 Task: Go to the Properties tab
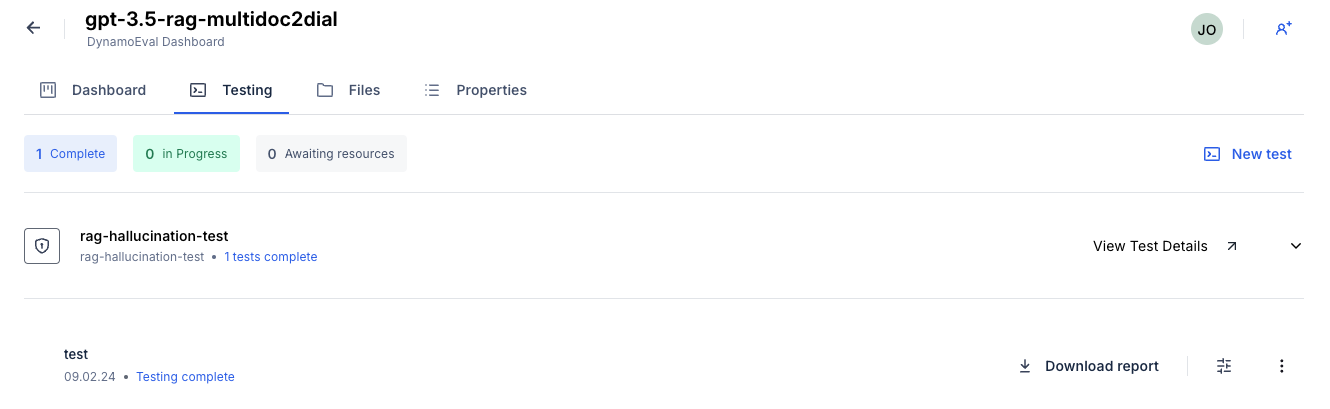tap(475, 90)
